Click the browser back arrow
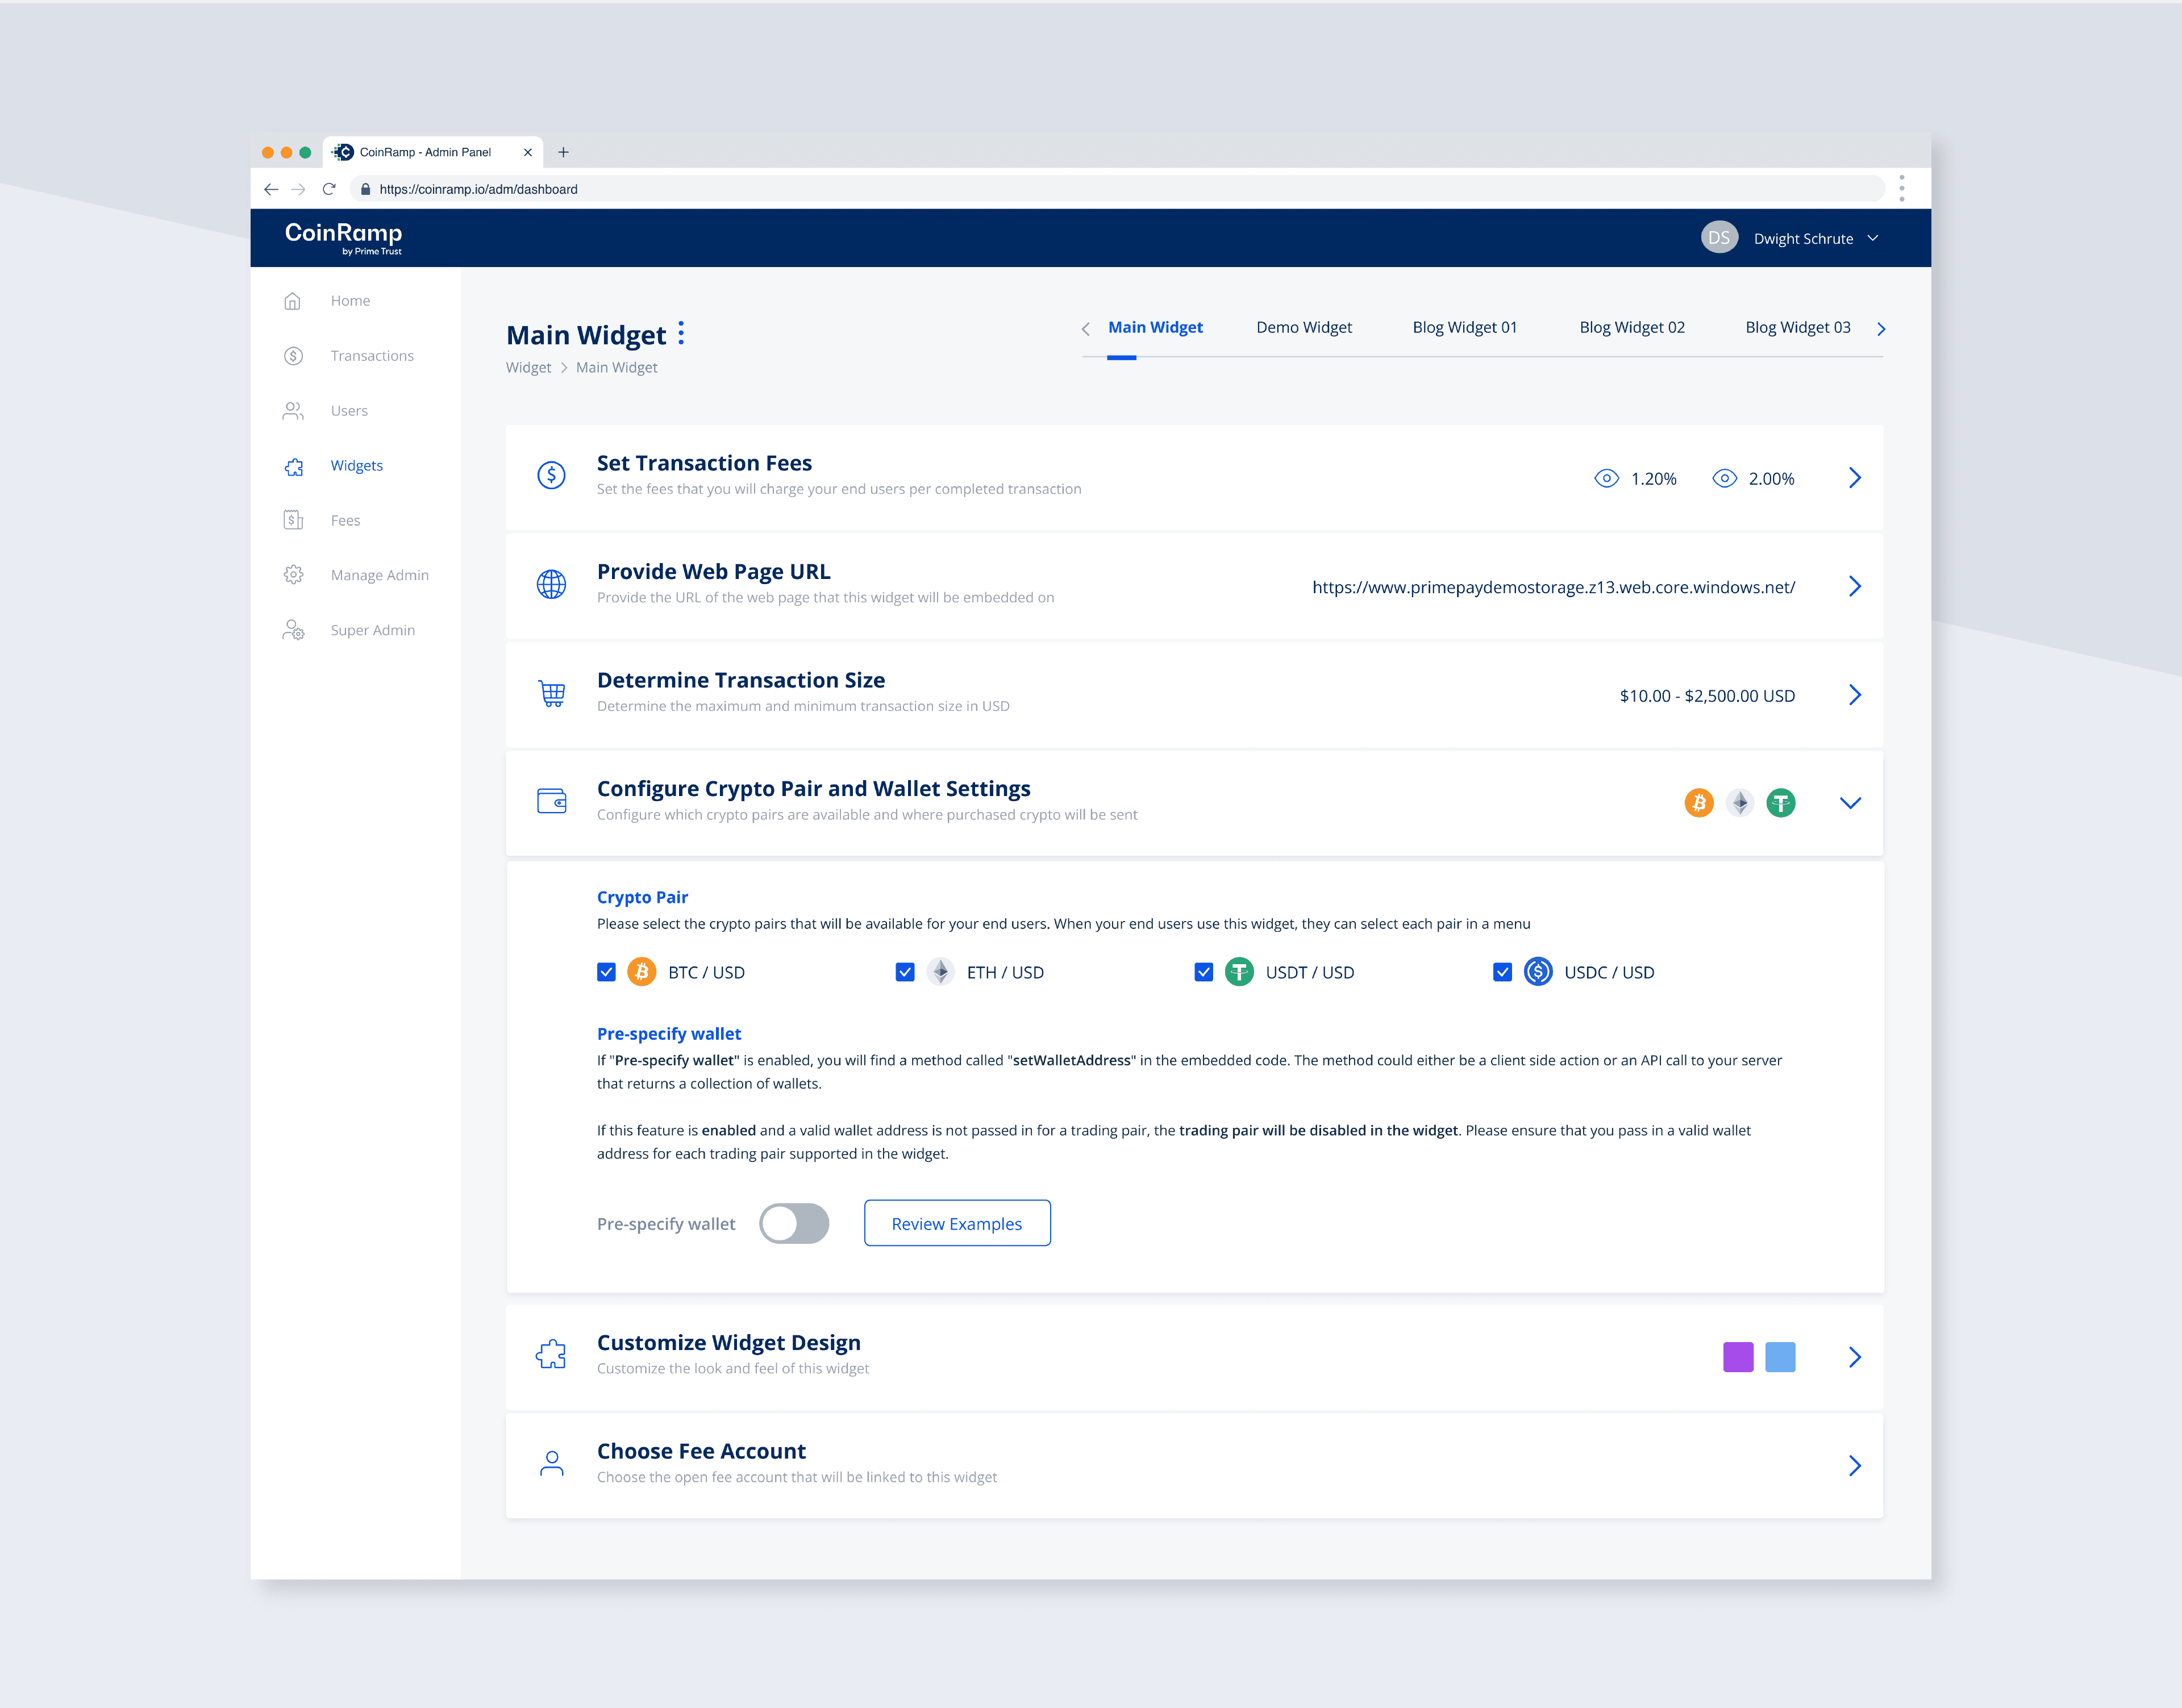 click(271, 189)
